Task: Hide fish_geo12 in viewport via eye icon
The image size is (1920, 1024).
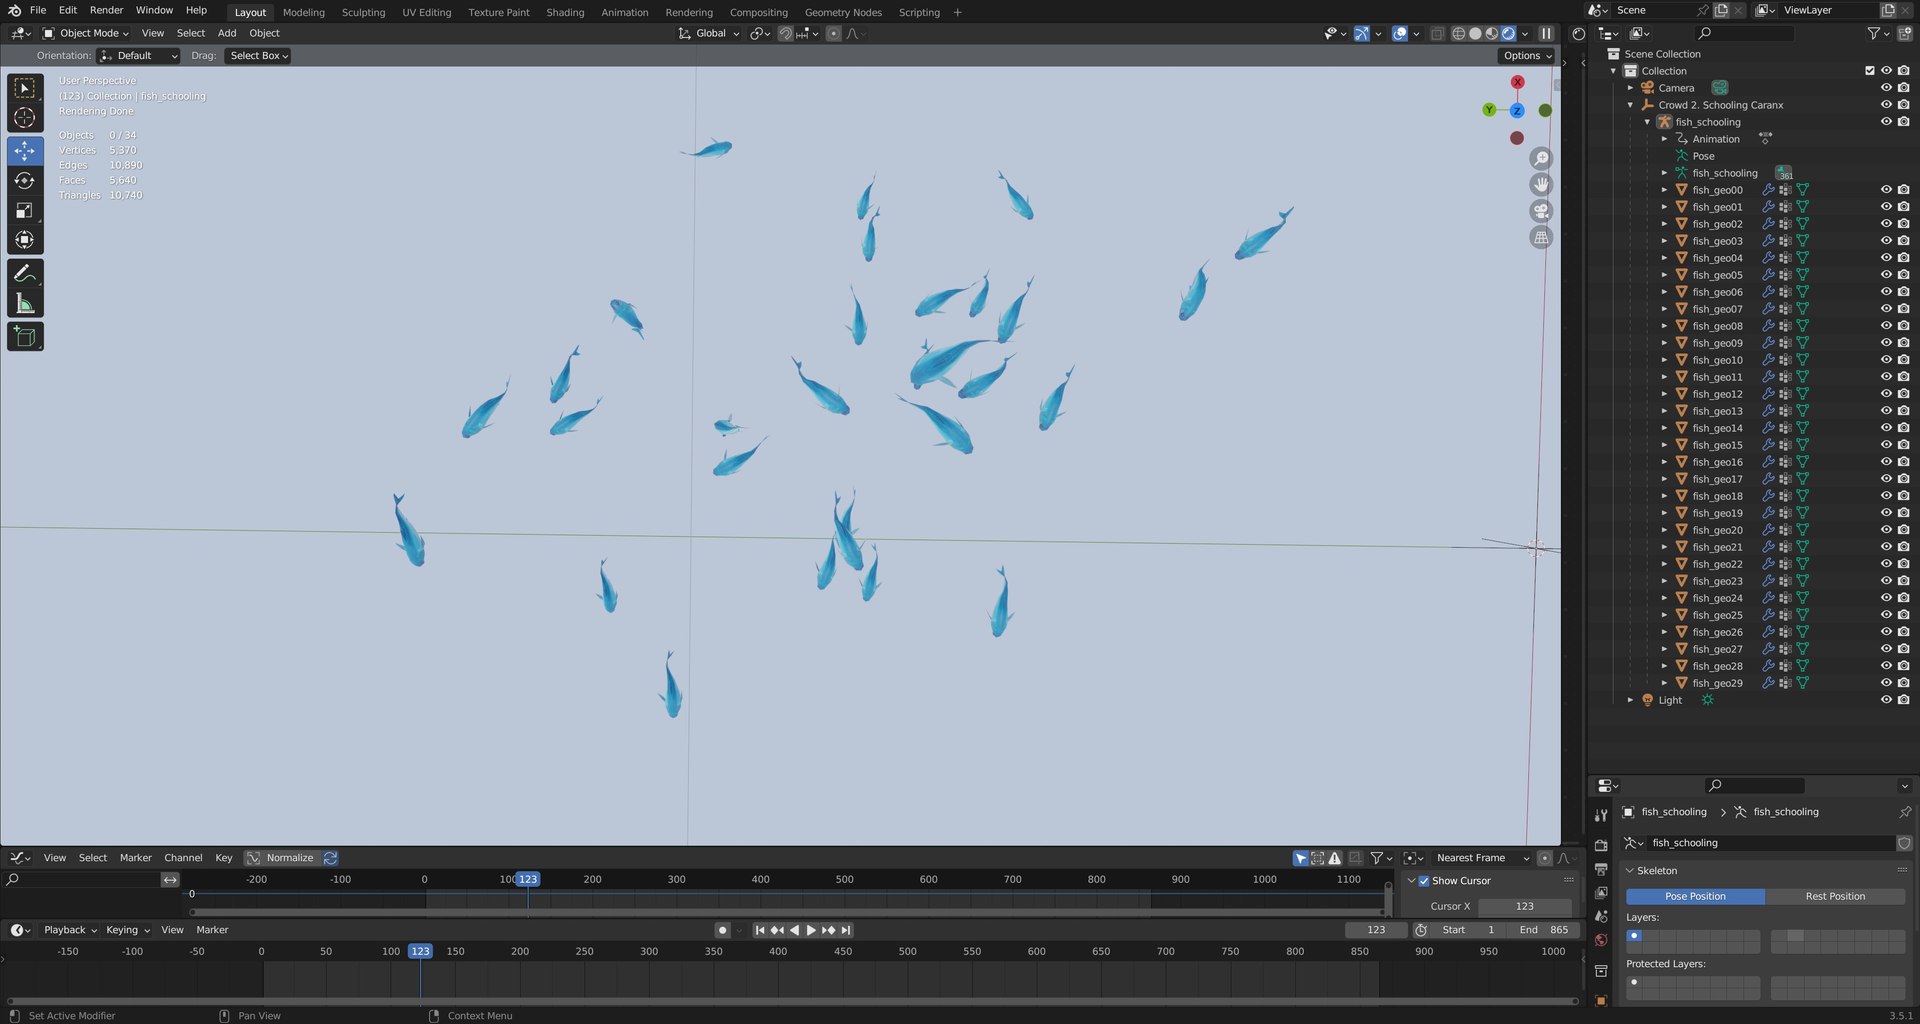Action: pyautogui.click(x=1886, y=394)
